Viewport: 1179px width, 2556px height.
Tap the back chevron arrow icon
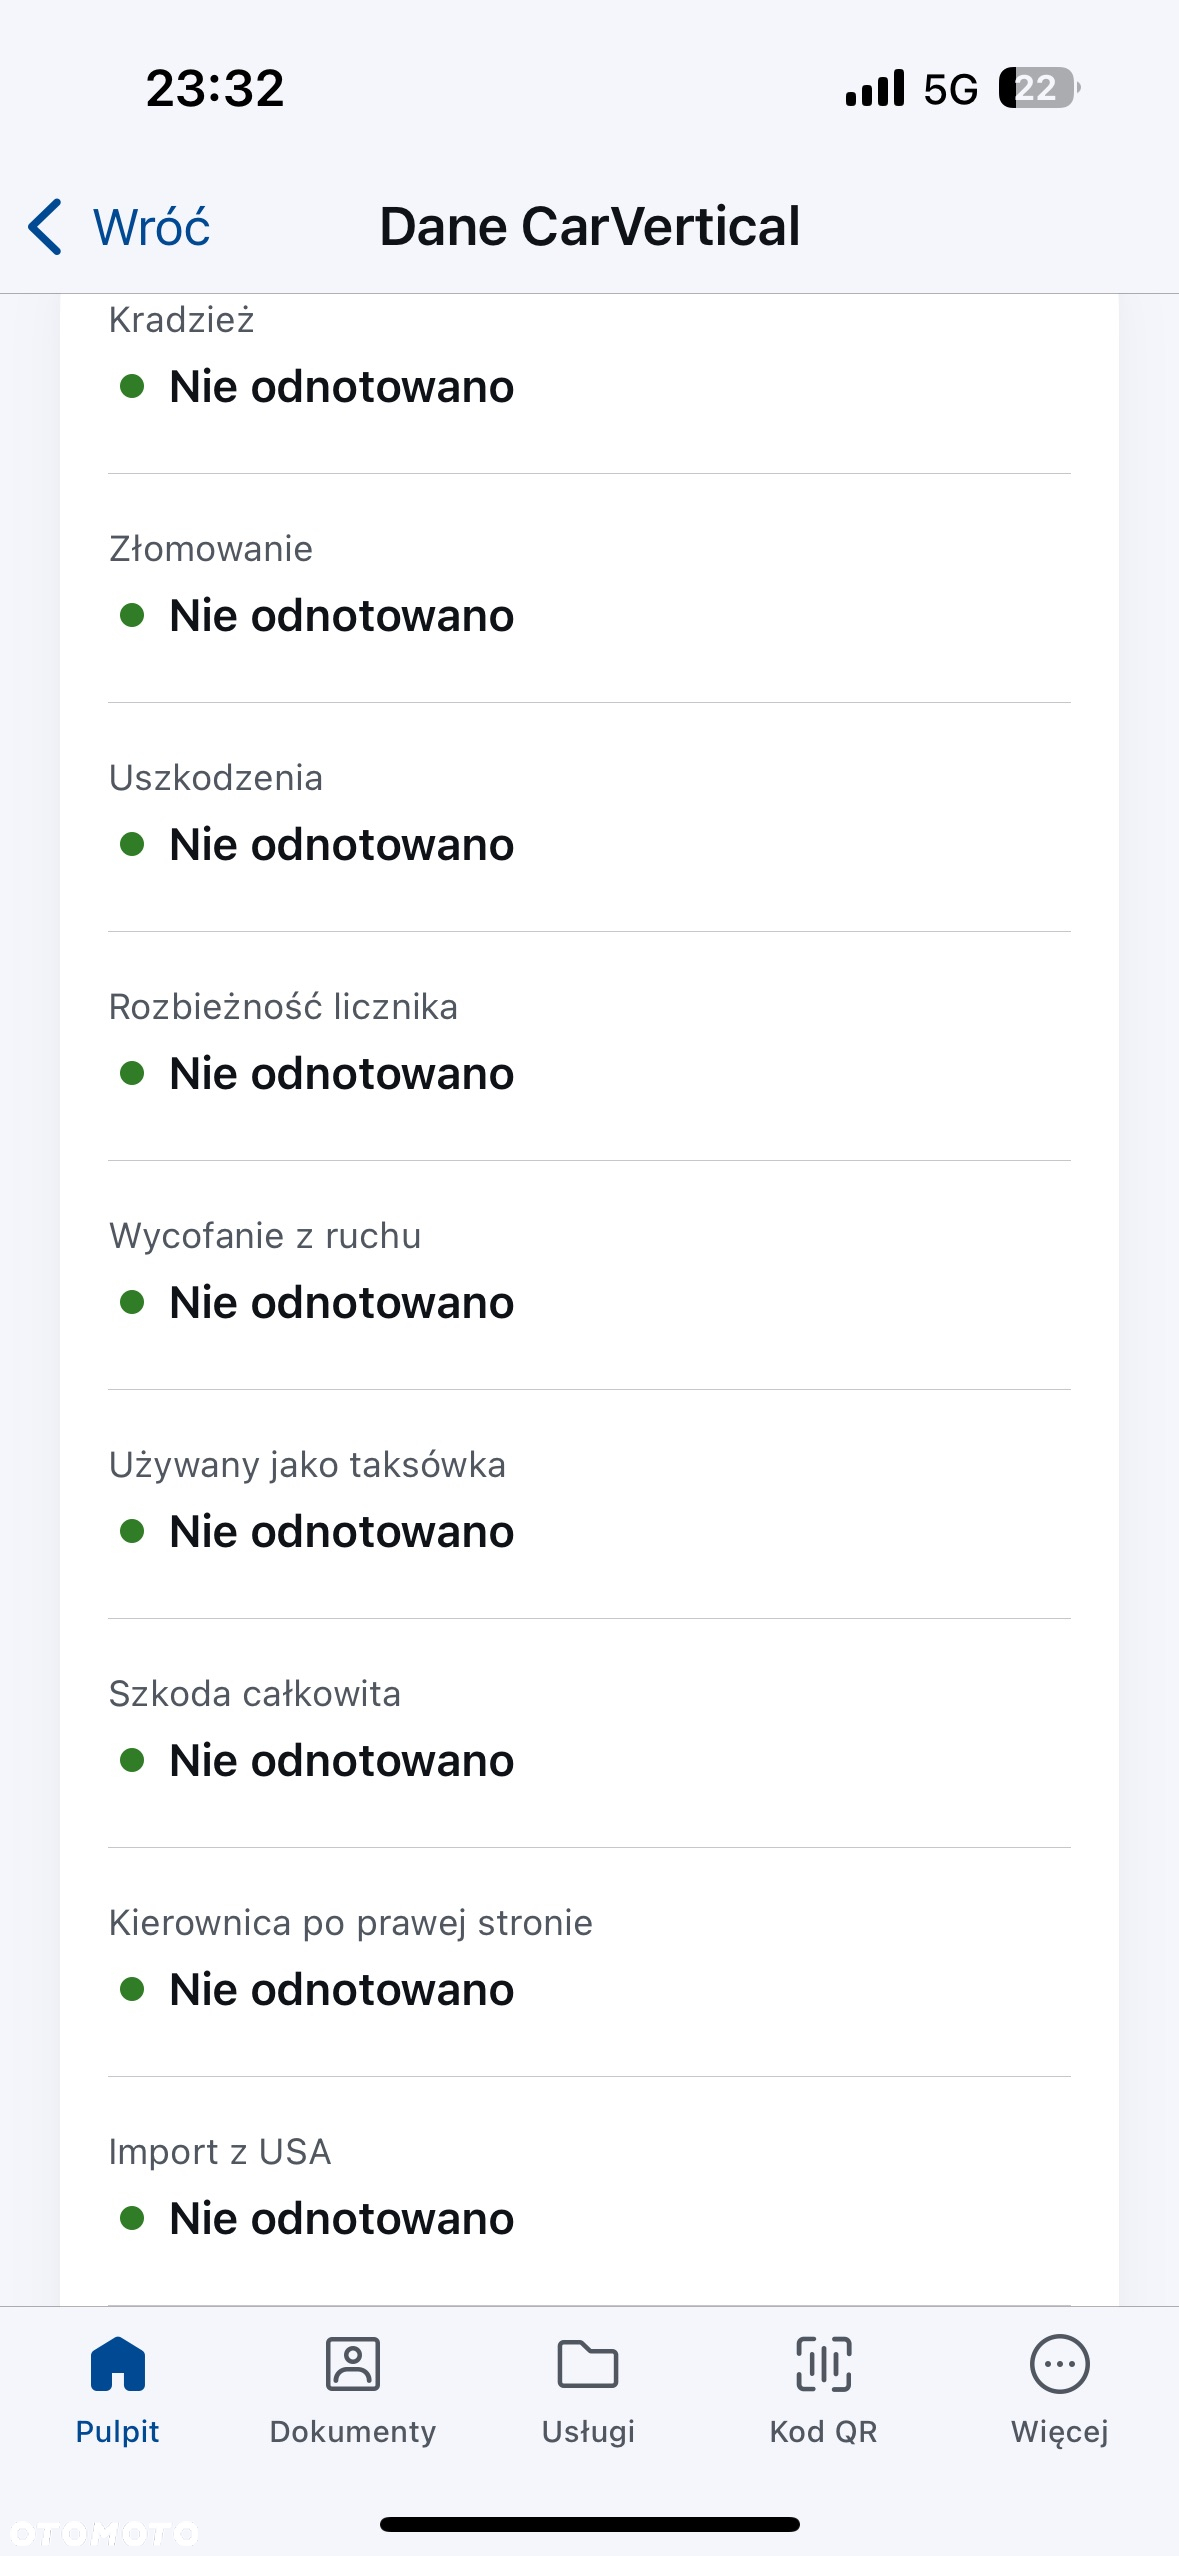[x=45, y=227]
